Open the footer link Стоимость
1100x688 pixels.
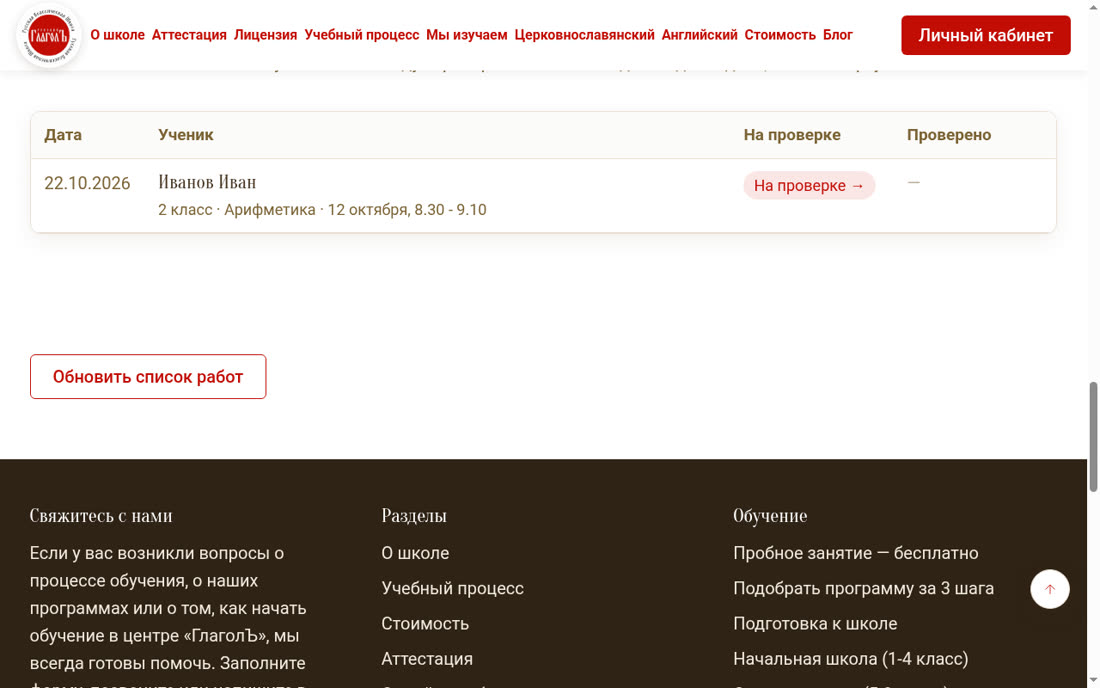click(x=425, y=623)
